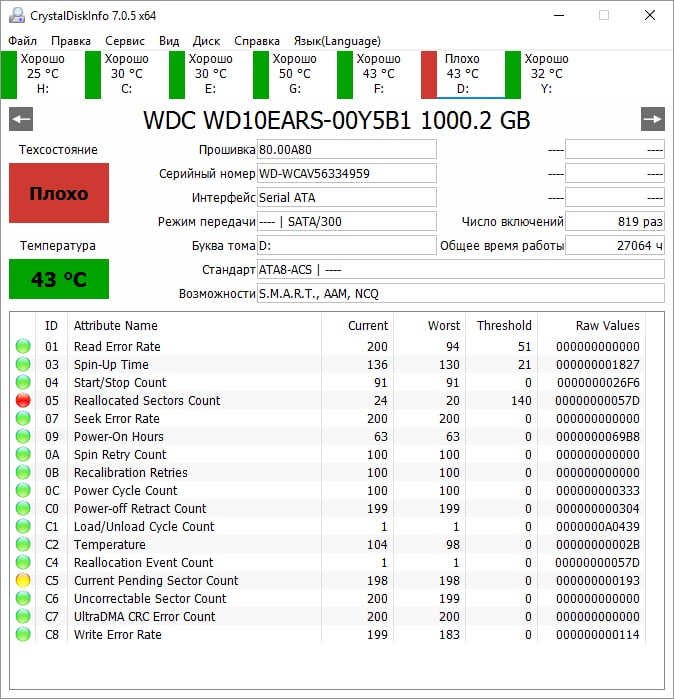
Task: Click the disk title WDC WD10EARS-00Y5B1 1000.2 GB
Action: 337,120
